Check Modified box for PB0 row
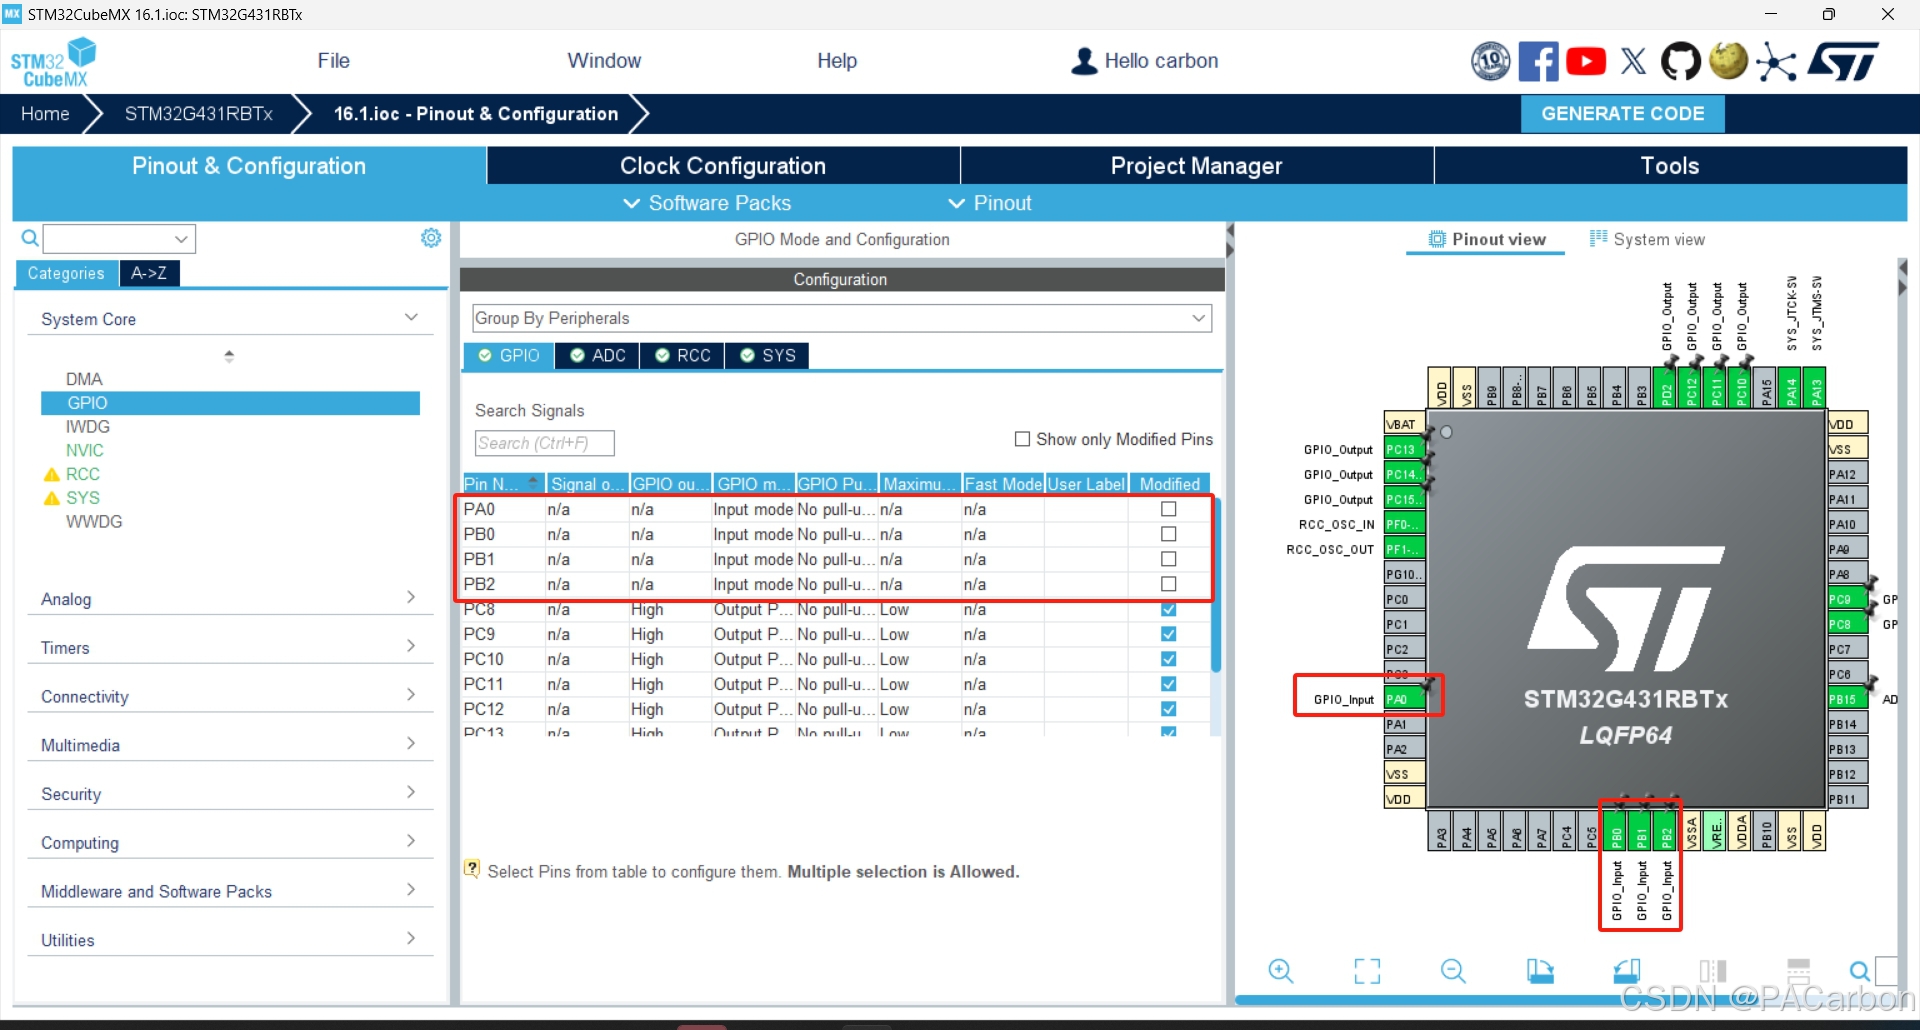This screenshot has width=1920, height=1030. 1168,534
